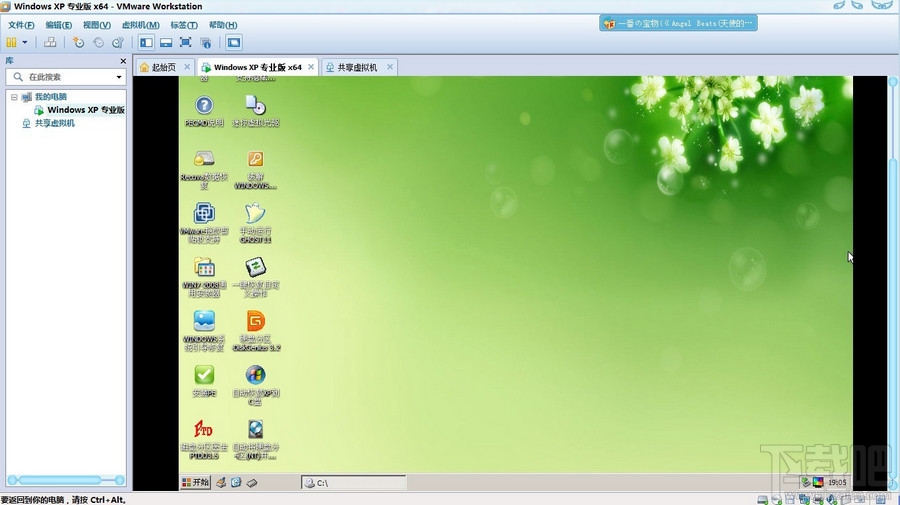This screenshot has height=505, width=900.
Task: Open the 编辑(E) menu
Action: (x=59, y=25)
